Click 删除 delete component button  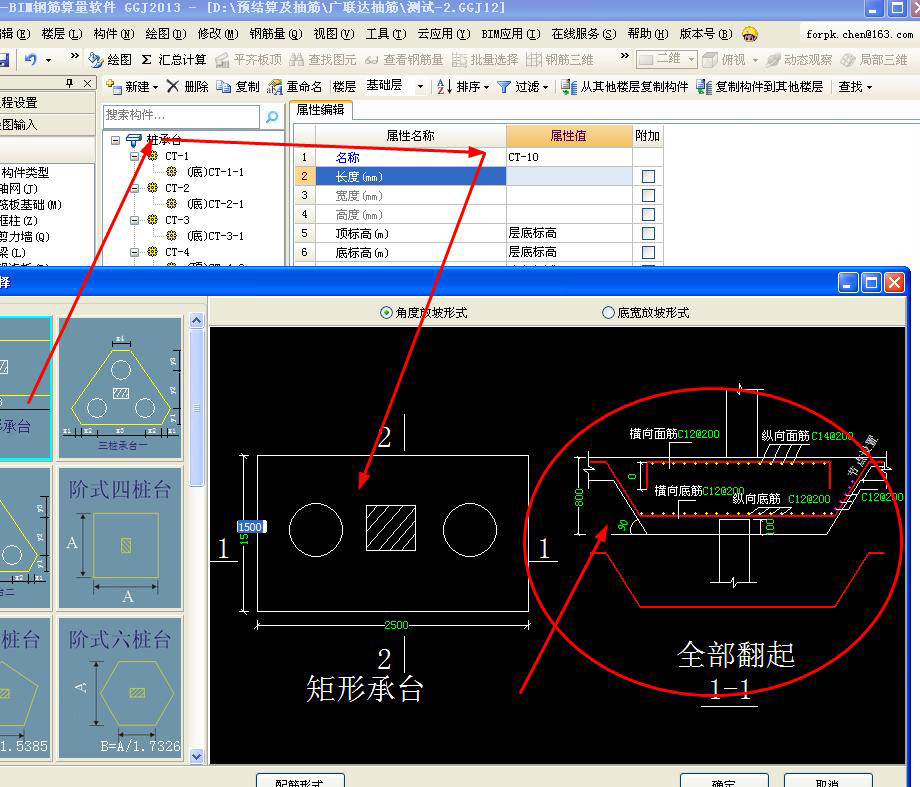[187, 87]
